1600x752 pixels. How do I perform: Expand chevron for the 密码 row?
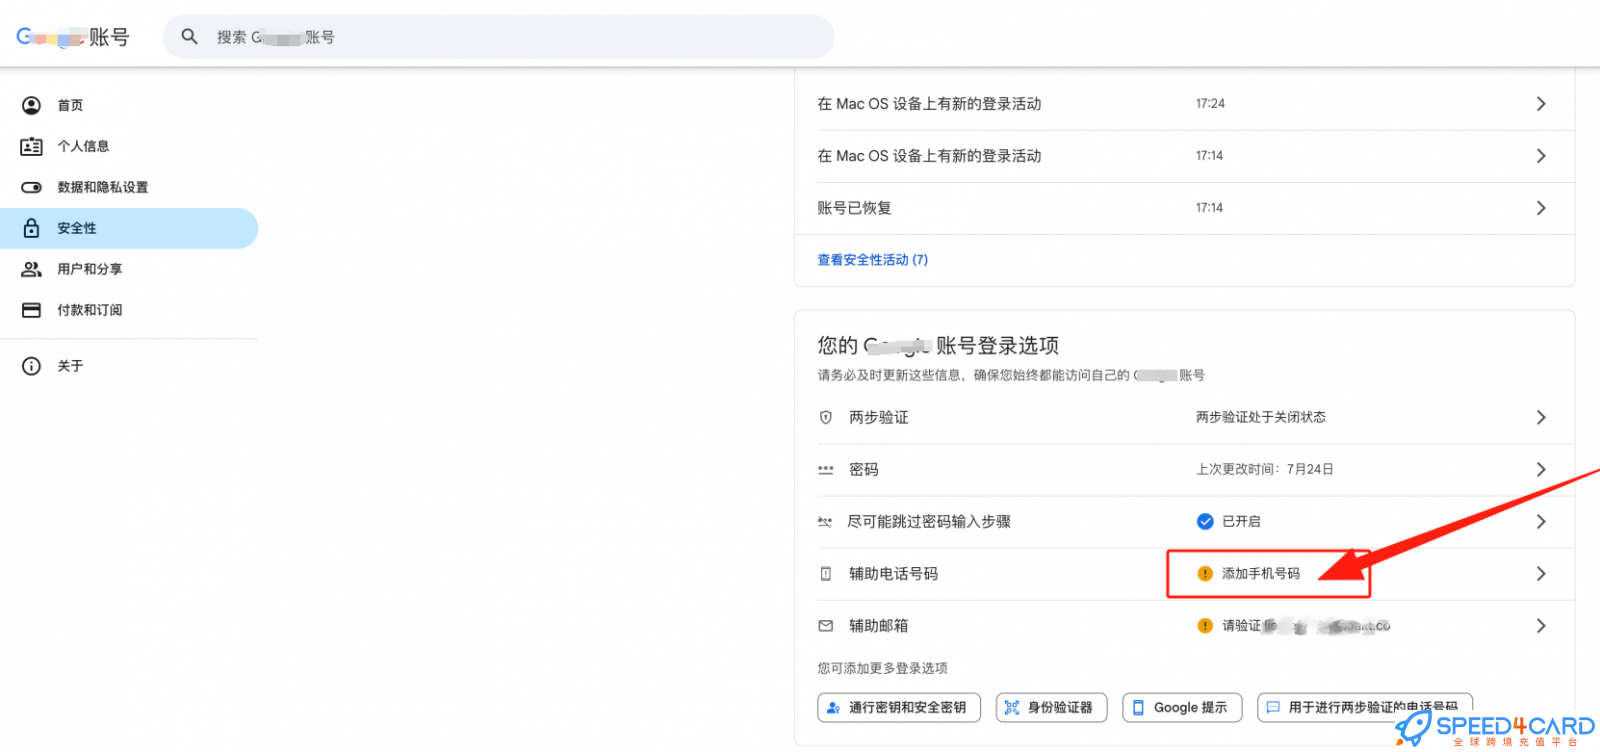[x=1541, y=469]
